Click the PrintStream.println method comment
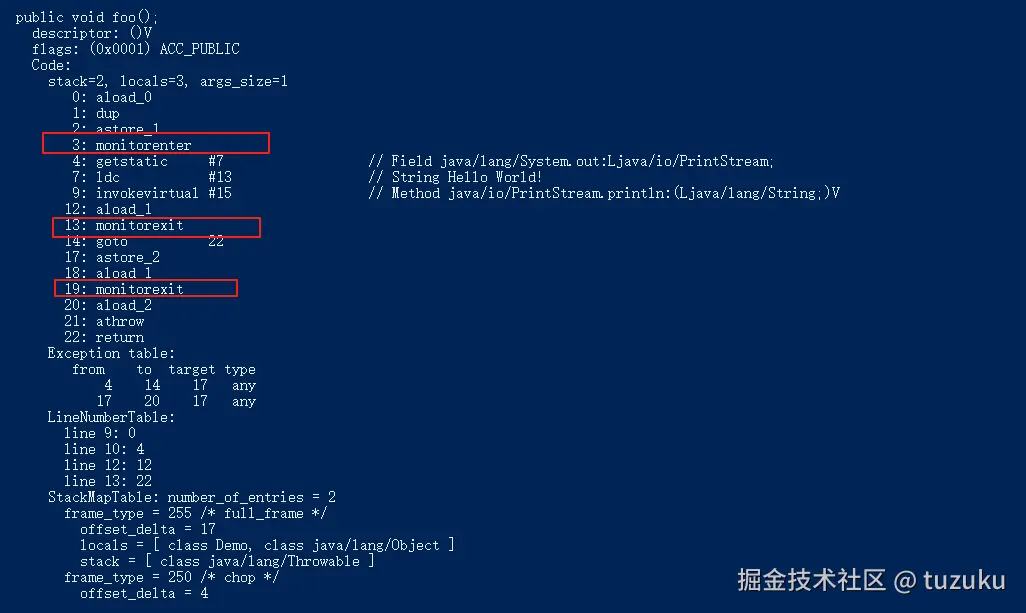This screenshot has width=1026, height=613. pos(604,193)
